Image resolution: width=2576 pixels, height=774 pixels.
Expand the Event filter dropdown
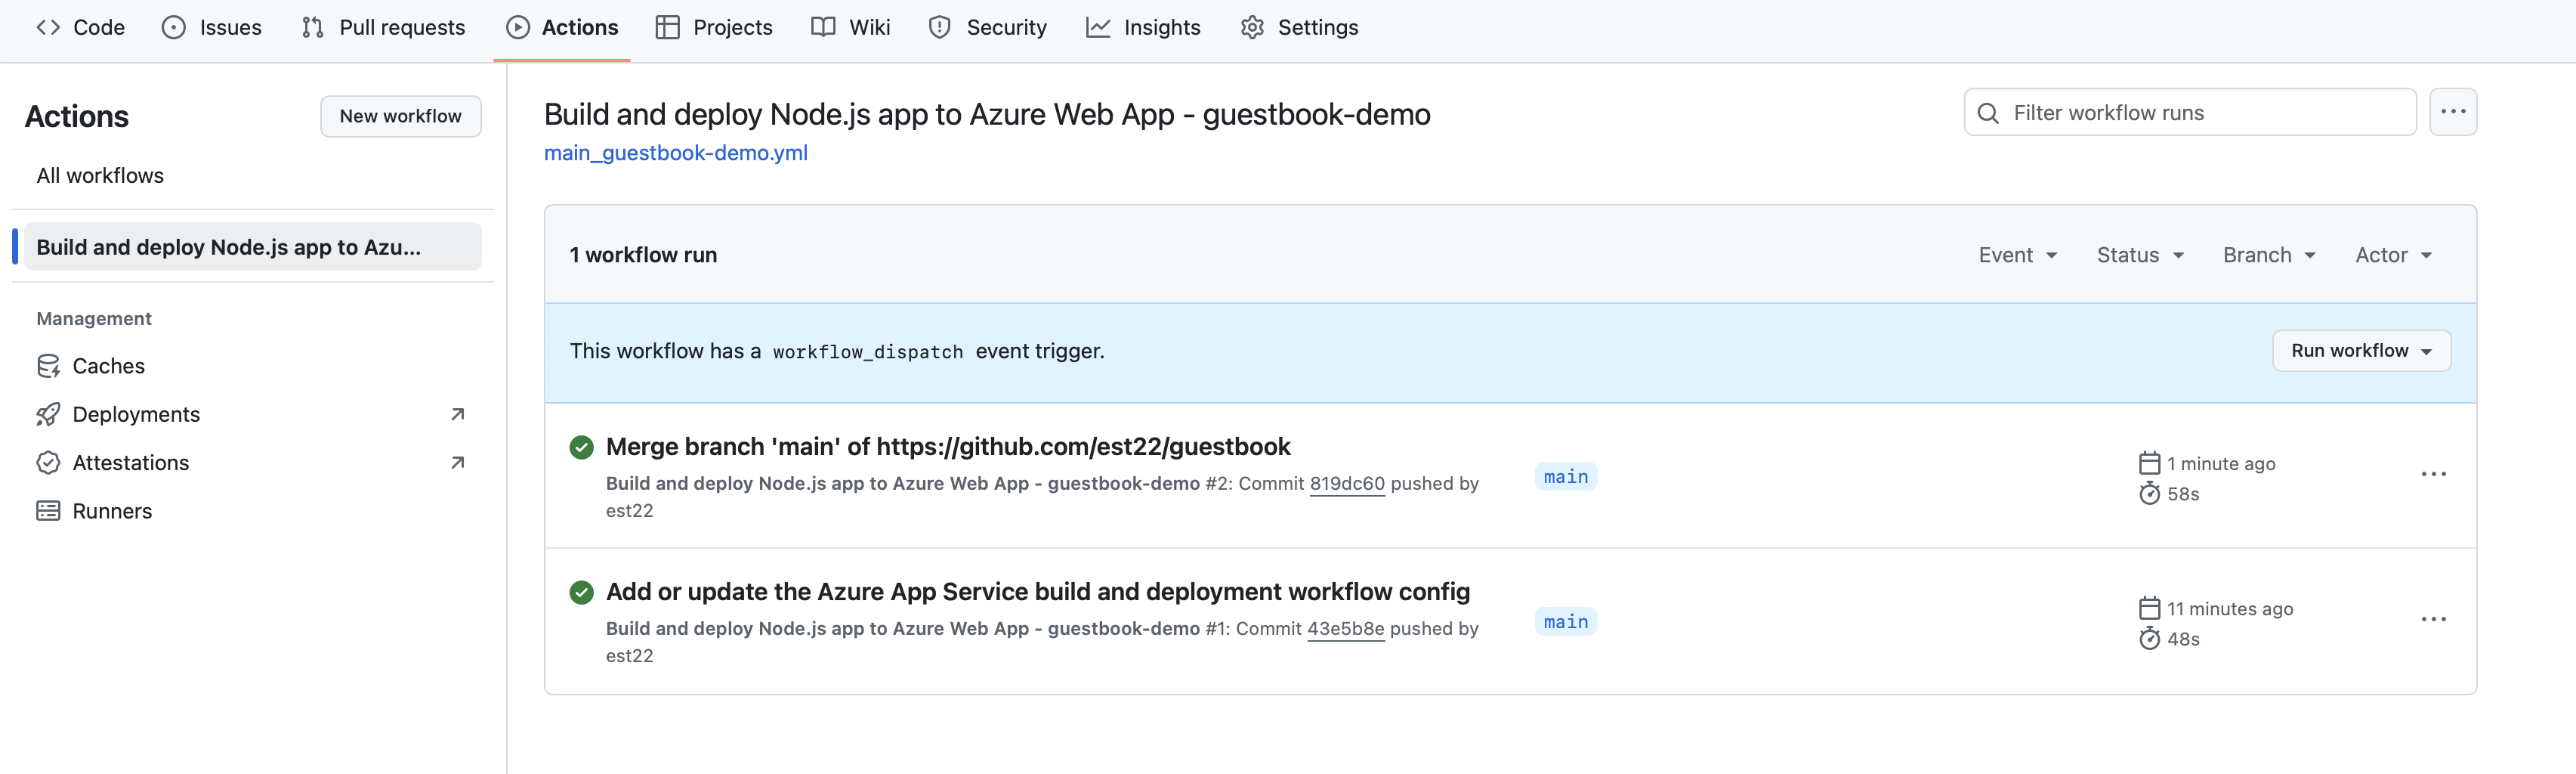[x=2017, y=255]
